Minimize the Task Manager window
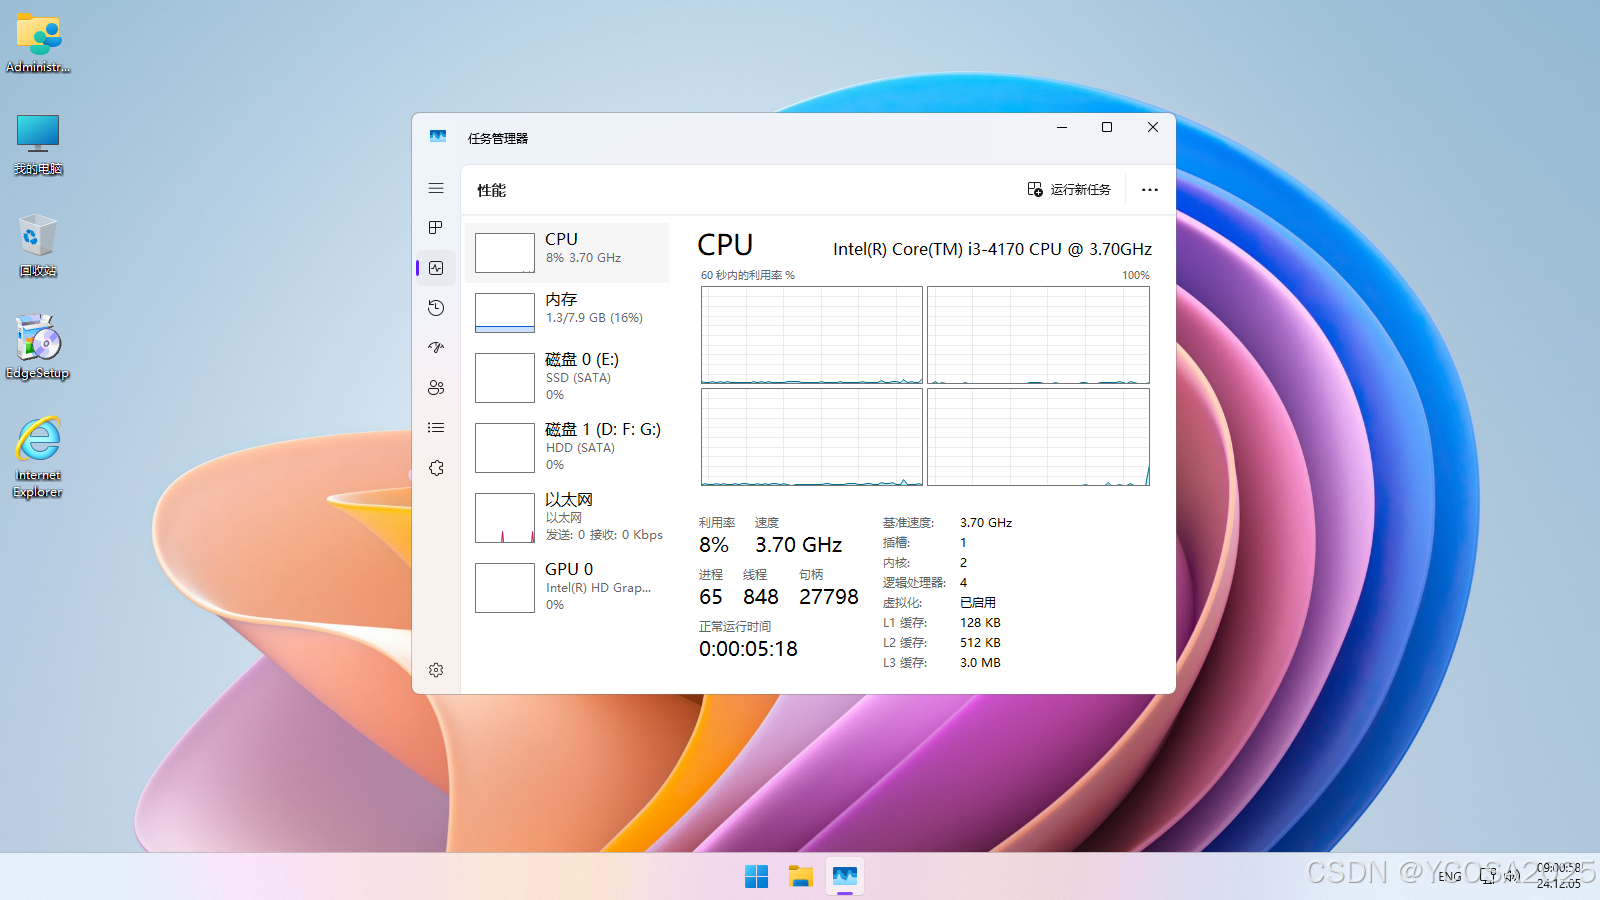 (1062, 127)
